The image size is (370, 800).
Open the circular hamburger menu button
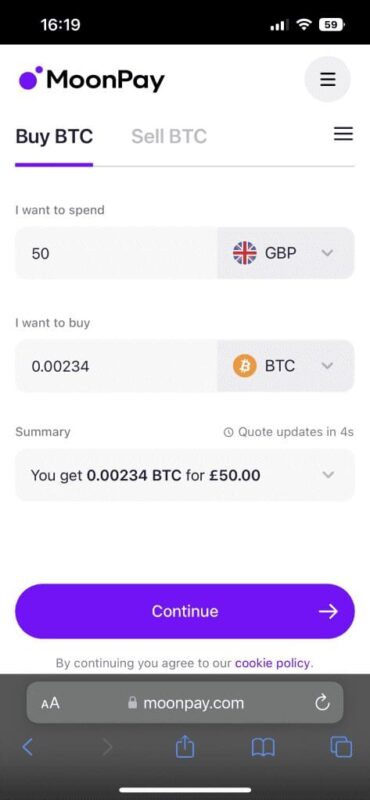327,80
